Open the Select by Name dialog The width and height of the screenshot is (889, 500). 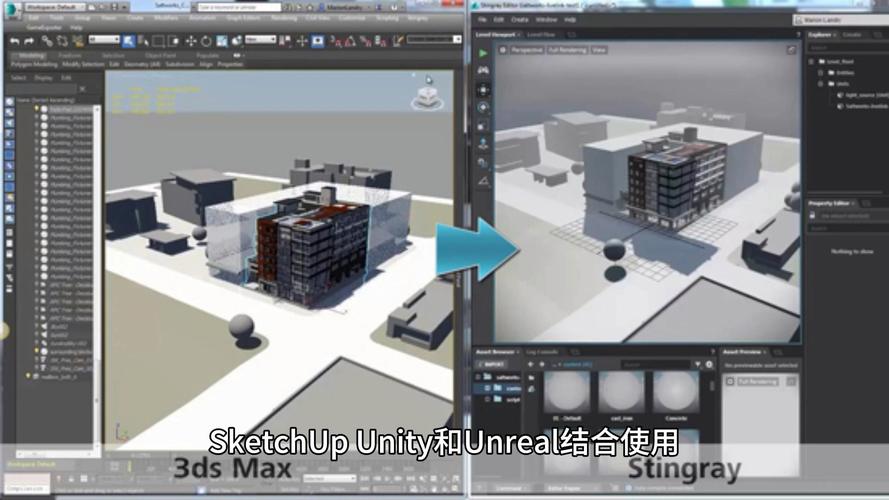pyautogui.click(x=143, y=41)
